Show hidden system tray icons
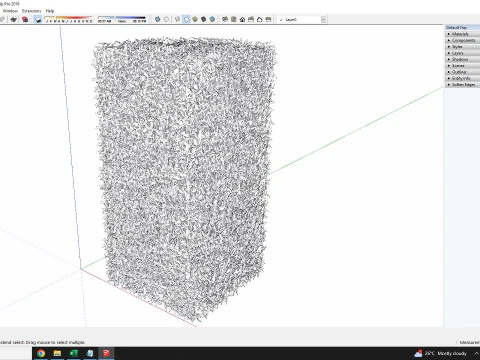Screen dimensions: 480x360 (x=476, y=353)
